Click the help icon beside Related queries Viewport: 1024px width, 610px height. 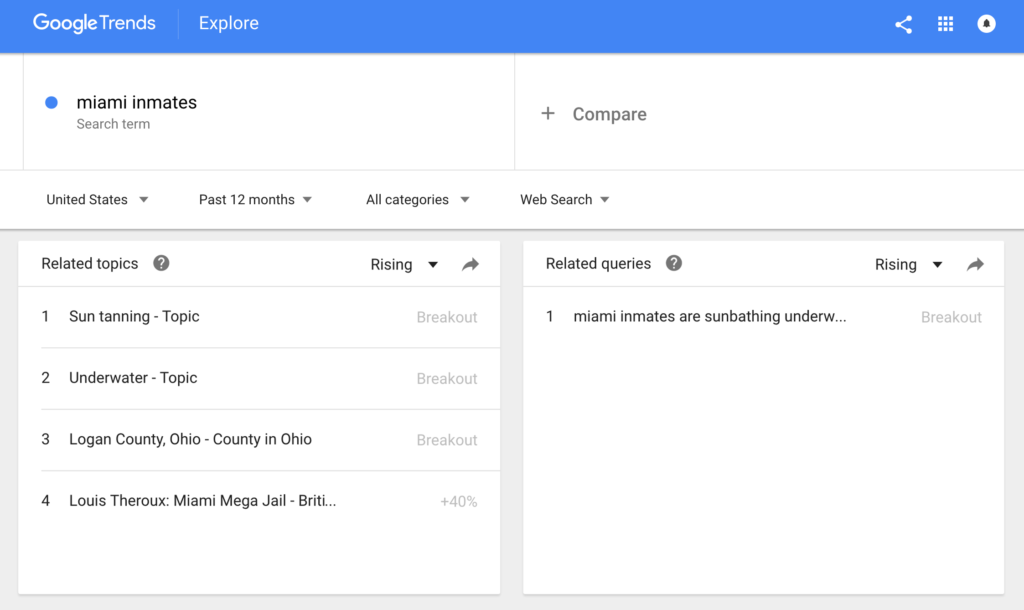pos(674,263)
